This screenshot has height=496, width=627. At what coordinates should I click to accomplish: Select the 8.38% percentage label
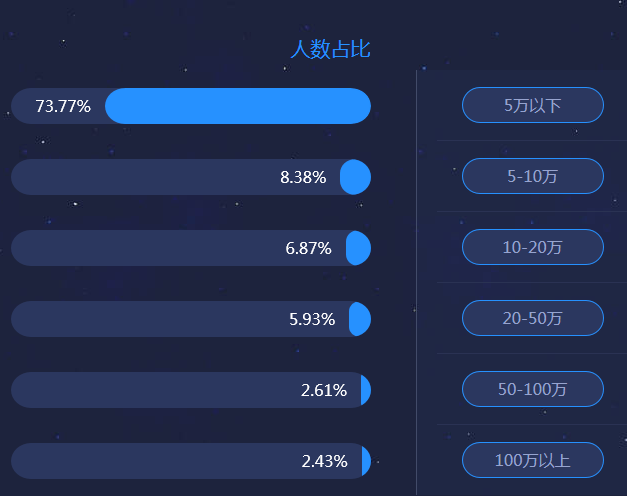coord(303,177)
